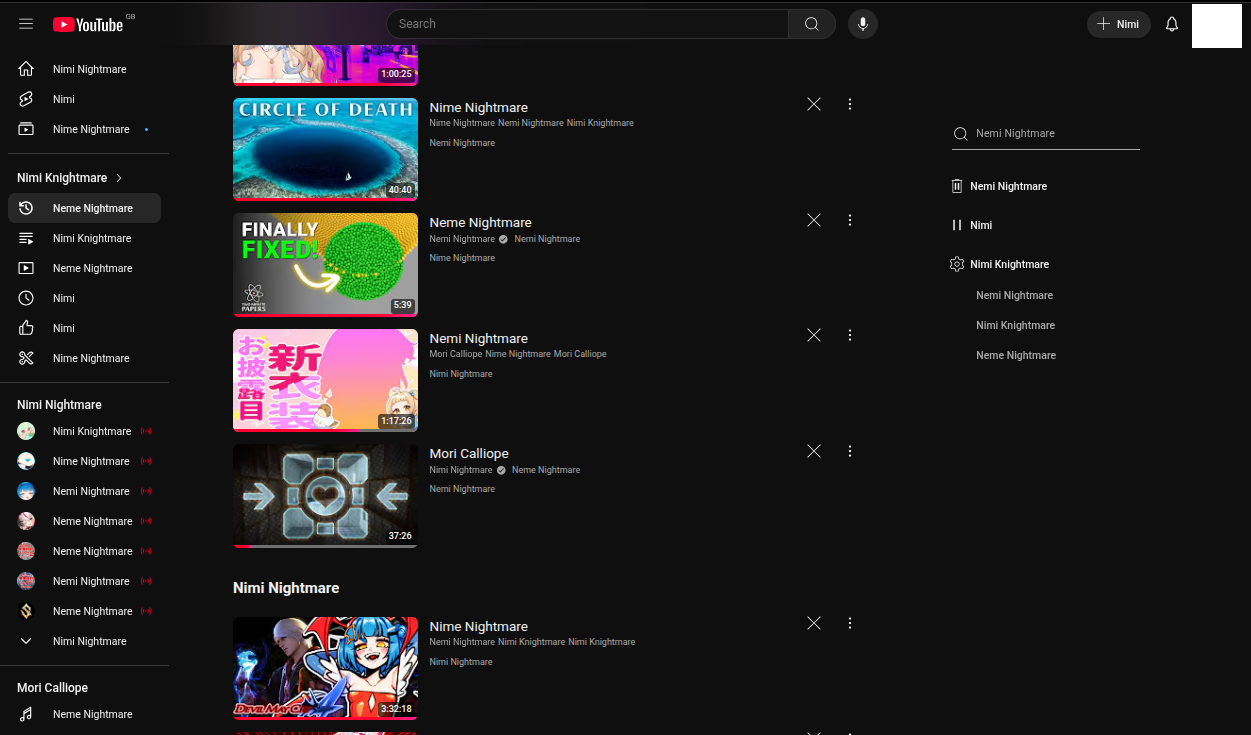Open live channel Nimi Knightmare in subscriptions
Screen dimensions: 1251x735
84,431
